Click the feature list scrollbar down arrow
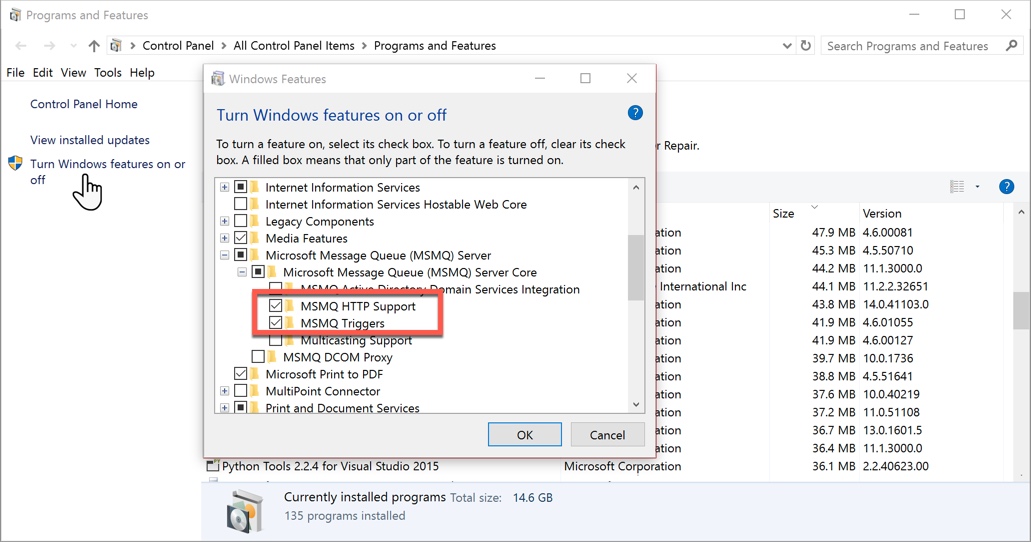The image size is (1031, 542). [x=636, y=405]
